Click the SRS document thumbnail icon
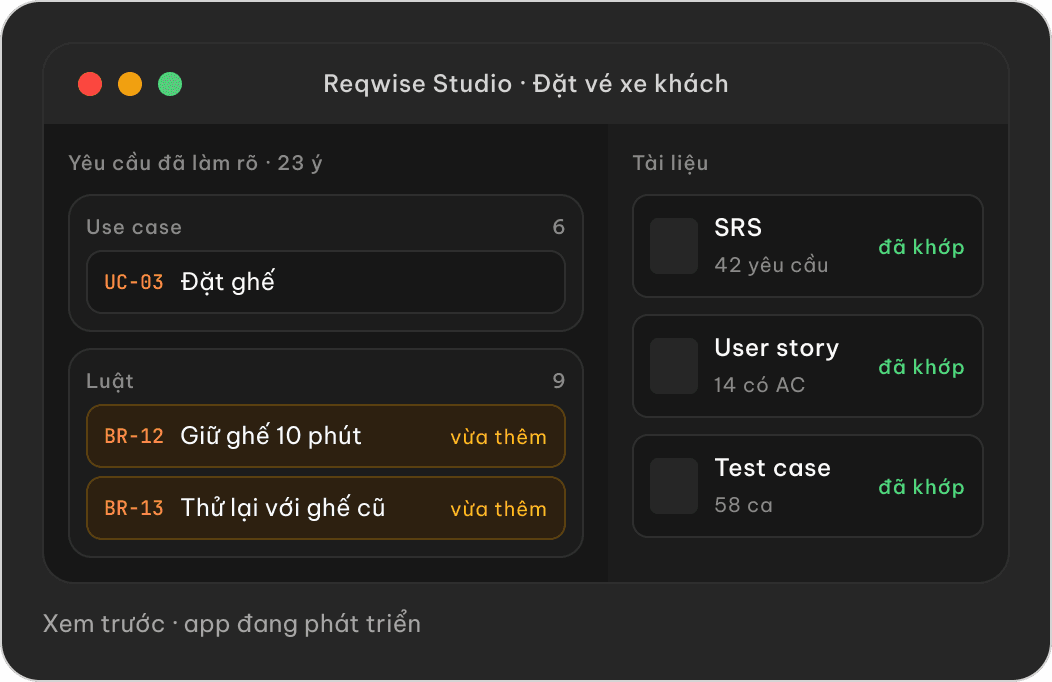This screenshot has width=1052, height=682. coord(674,245)
